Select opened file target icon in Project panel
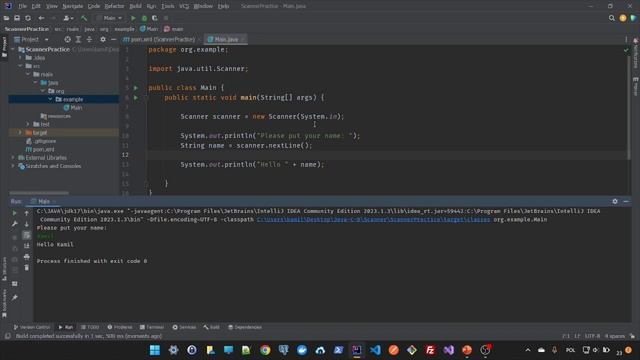 click(67, 39)
